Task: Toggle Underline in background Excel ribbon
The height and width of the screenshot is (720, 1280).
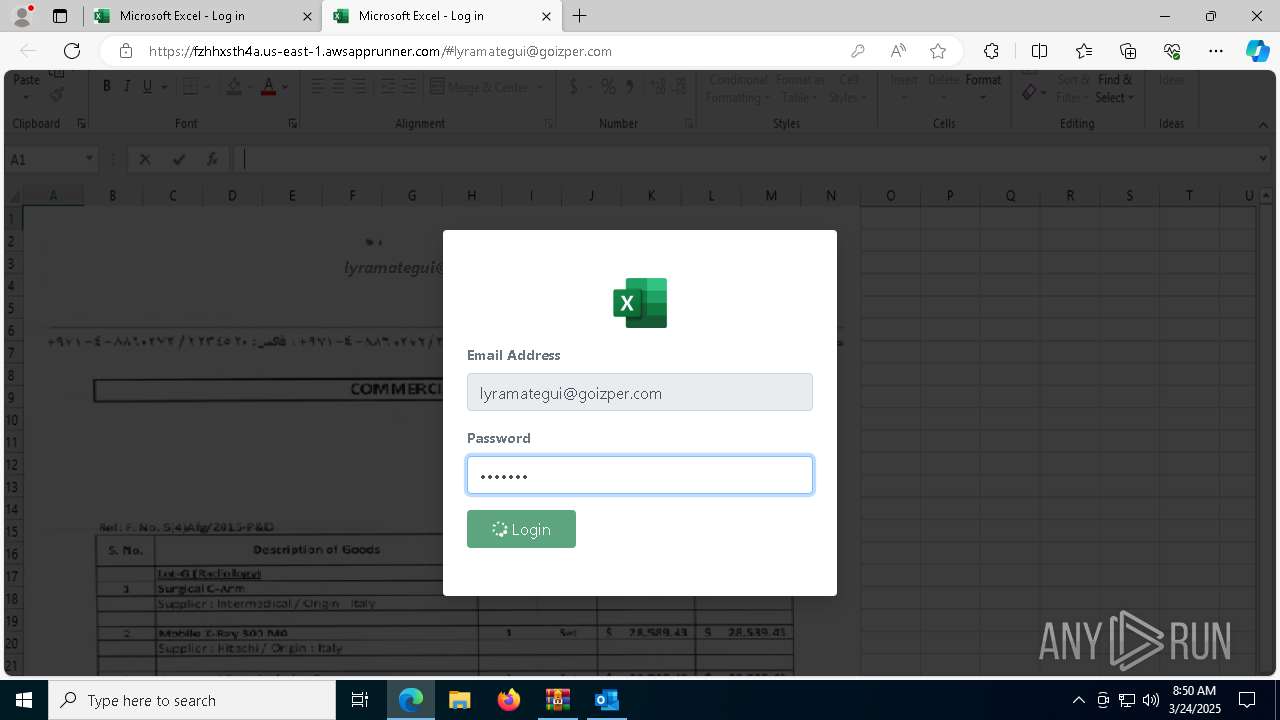Action: (x=147, y=87)
